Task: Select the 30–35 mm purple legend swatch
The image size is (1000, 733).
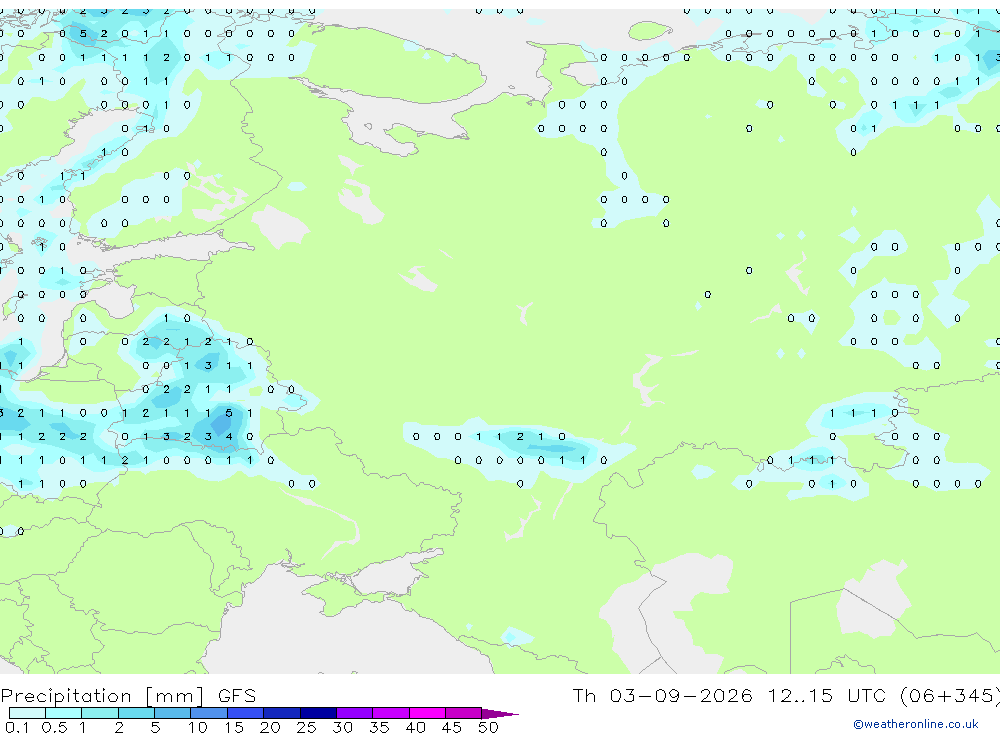Action: [x=354, y=713]
